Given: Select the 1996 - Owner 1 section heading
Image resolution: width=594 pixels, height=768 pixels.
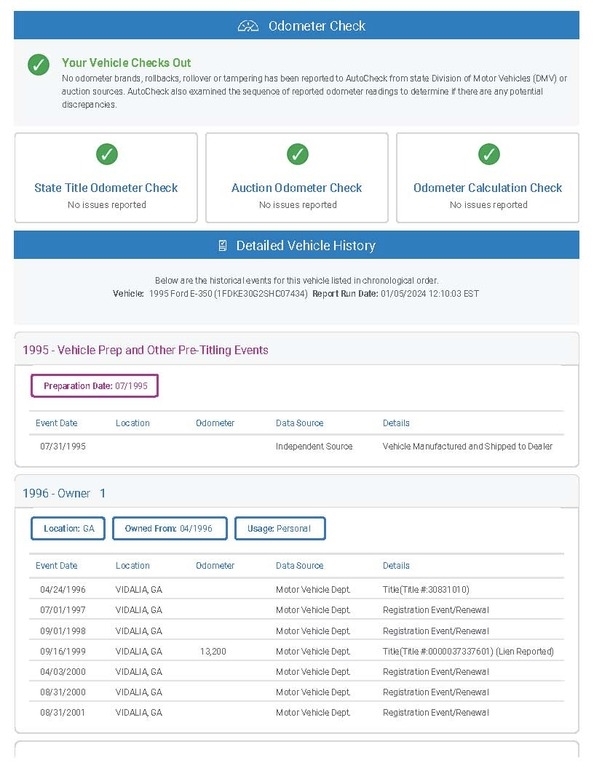Looking at the screenshot, I should click(x=64, y=493).
